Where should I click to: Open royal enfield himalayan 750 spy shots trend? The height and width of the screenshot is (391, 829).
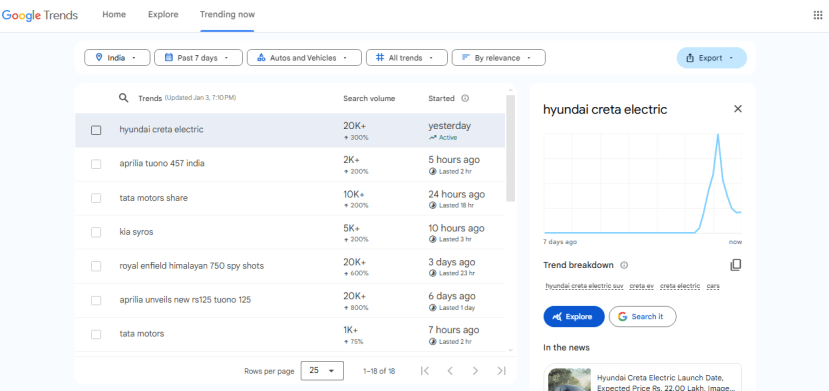290,266
